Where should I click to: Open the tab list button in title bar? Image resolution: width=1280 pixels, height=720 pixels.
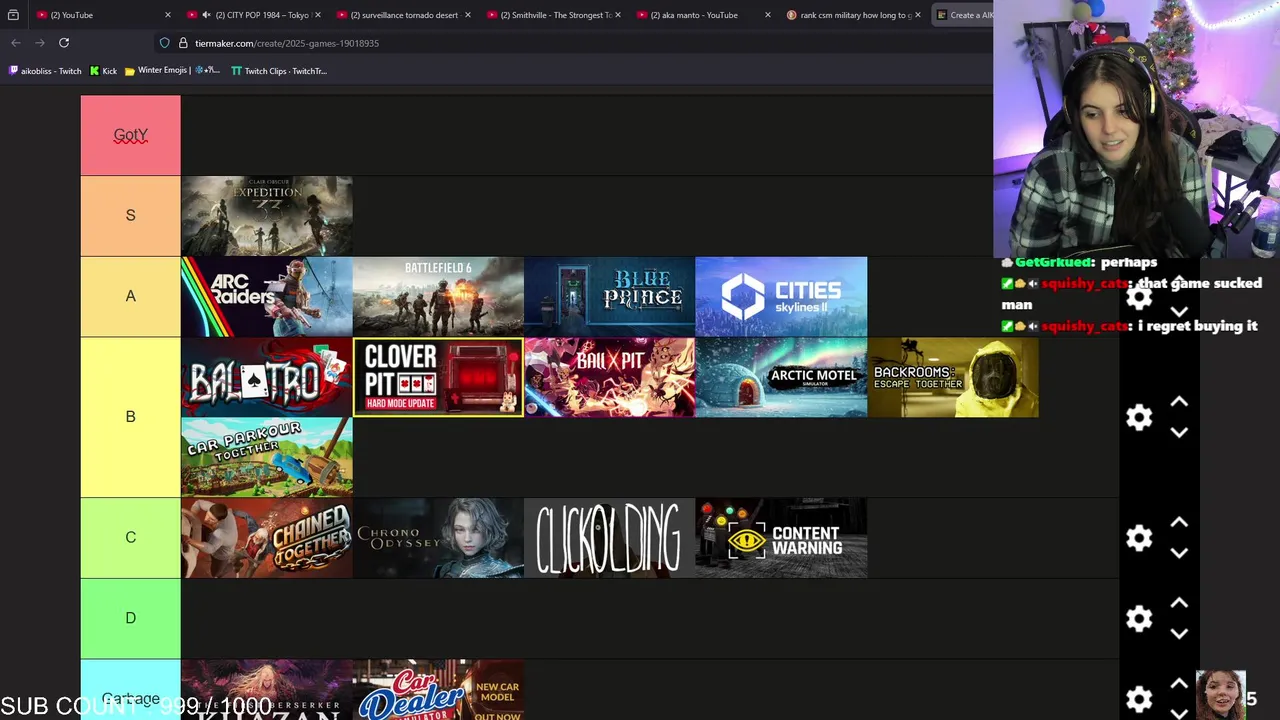click(13, 15)
